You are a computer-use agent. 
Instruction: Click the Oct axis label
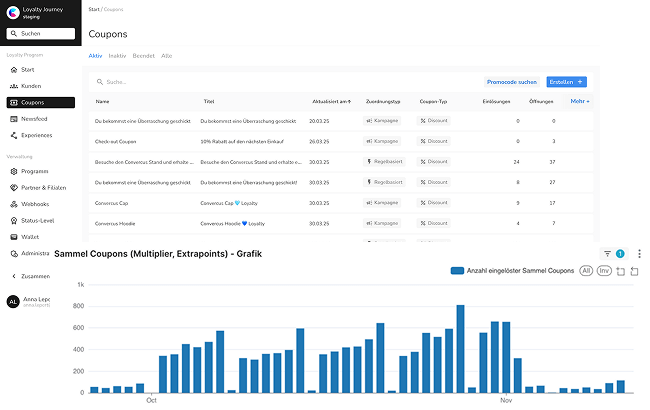(x=151, y=400)
